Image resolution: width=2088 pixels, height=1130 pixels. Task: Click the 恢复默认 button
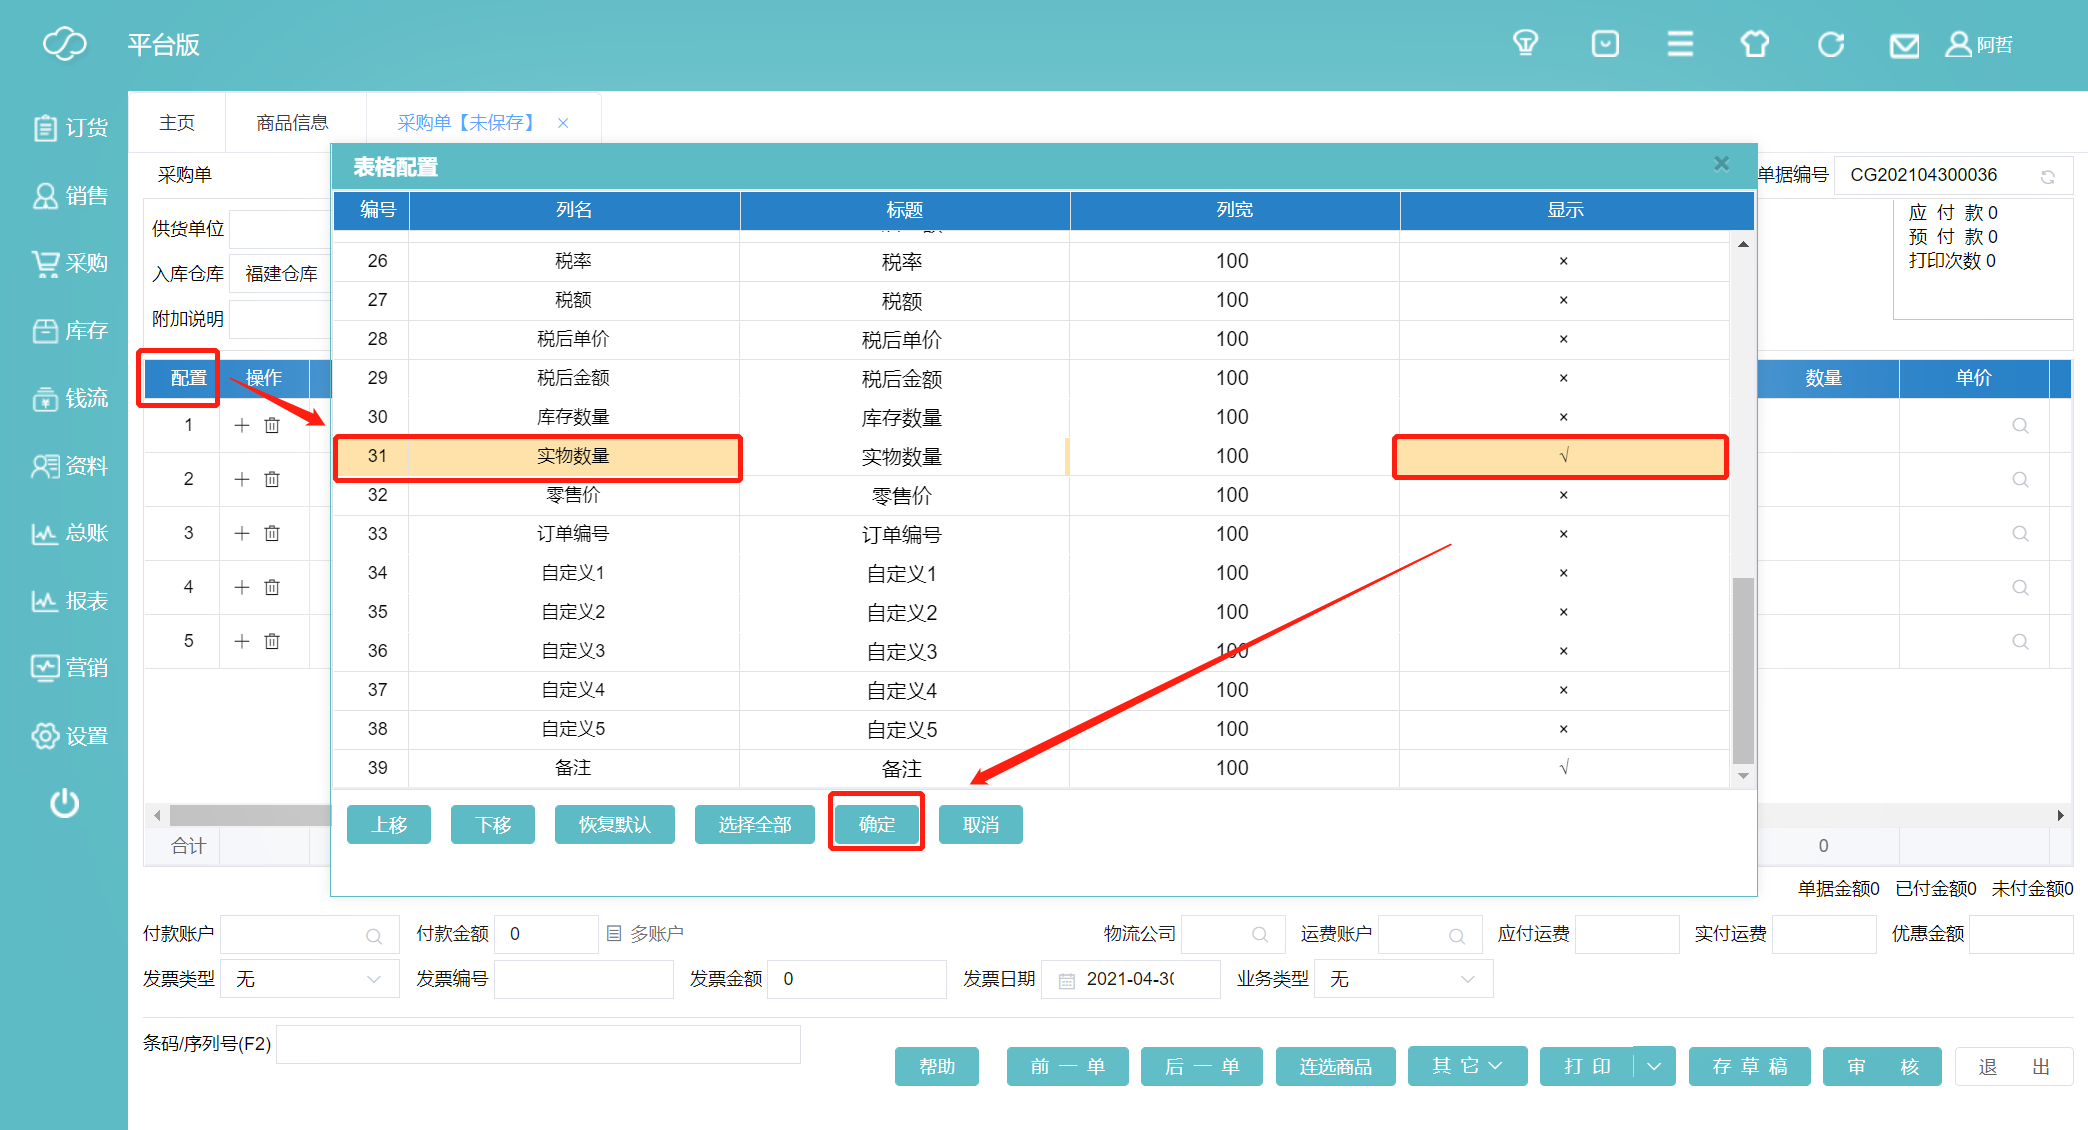[x=614, y=824]
